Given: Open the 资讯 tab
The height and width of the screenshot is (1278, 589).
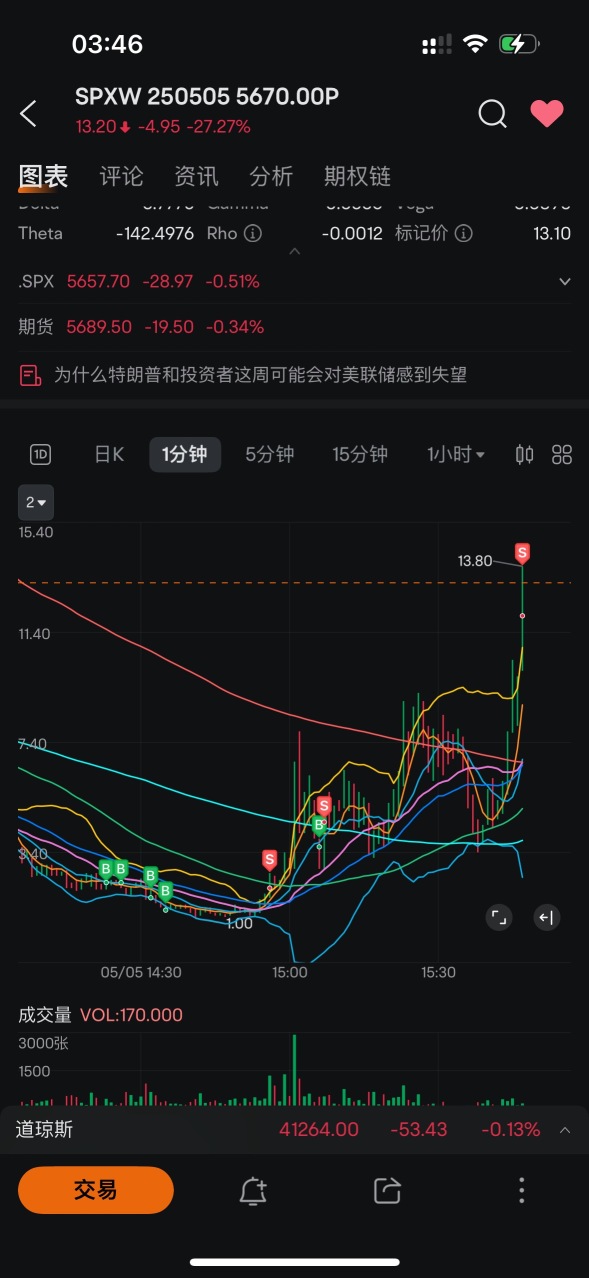Looking at the screenshot, I should [x=196, y=177].
